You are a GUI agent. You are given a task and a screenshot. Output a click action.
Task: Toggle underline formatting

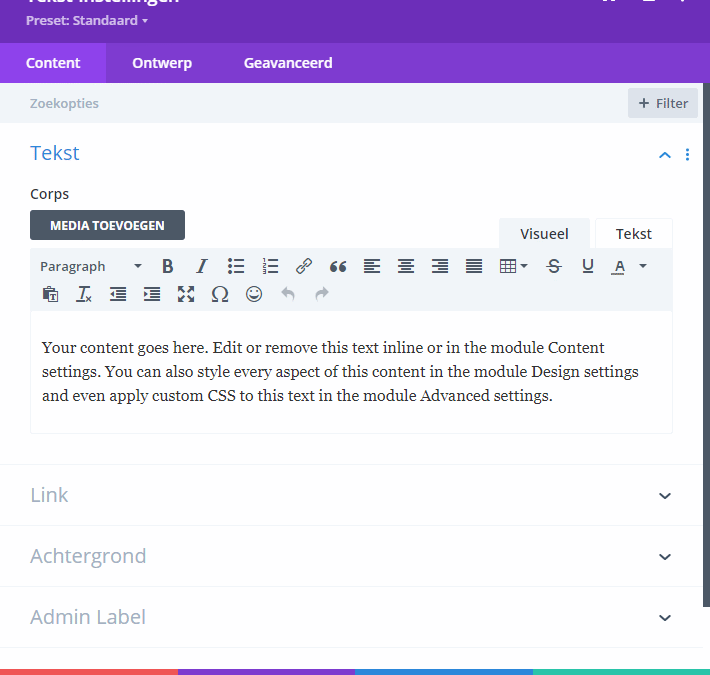coord(588,266)
